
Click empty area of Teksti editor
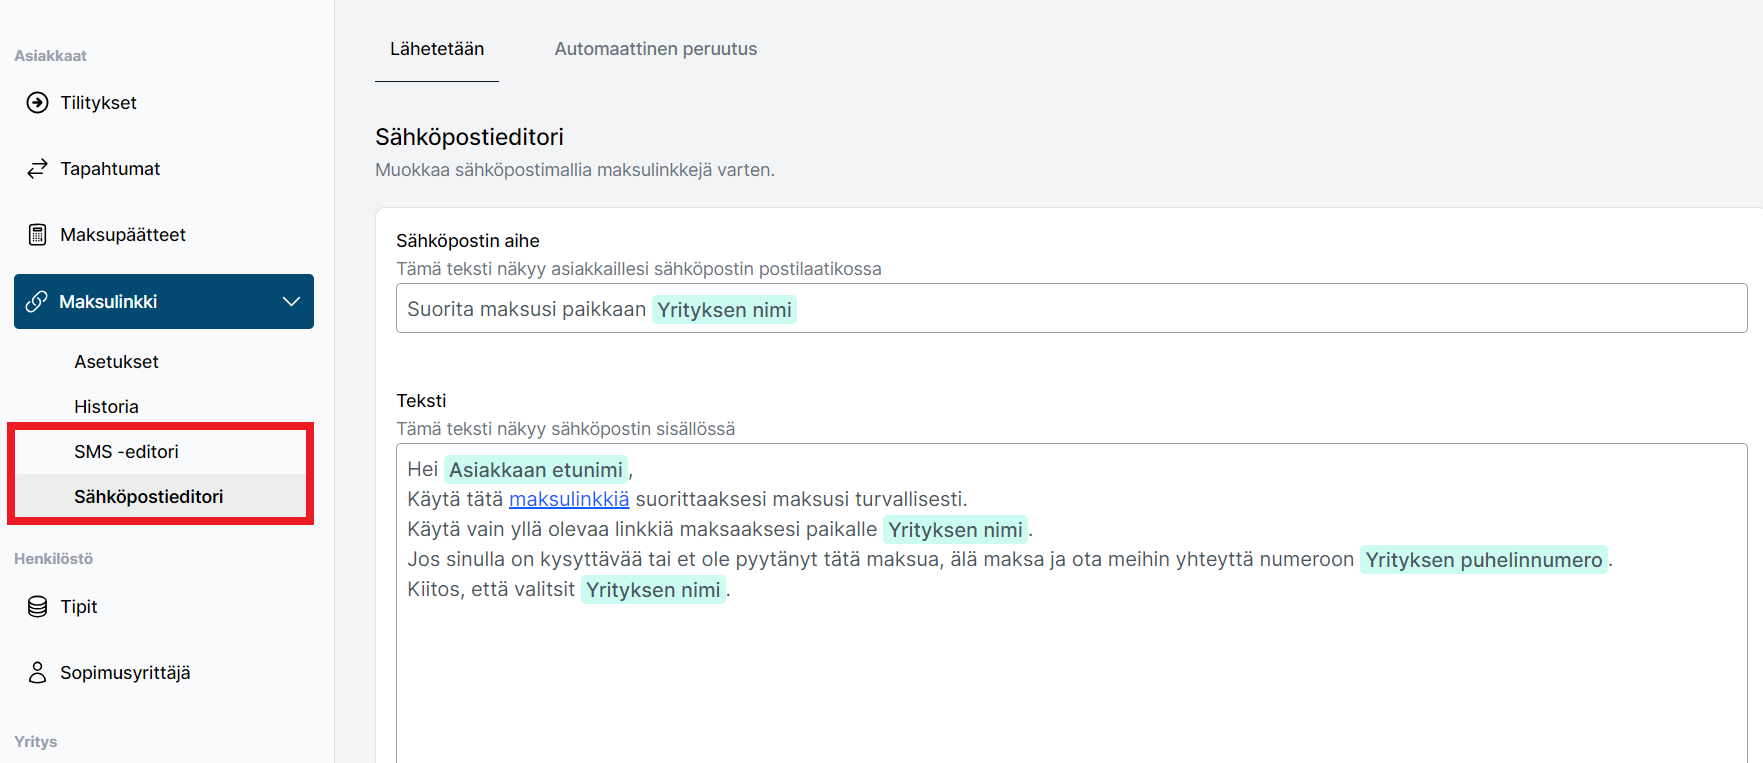point(1071,680)
